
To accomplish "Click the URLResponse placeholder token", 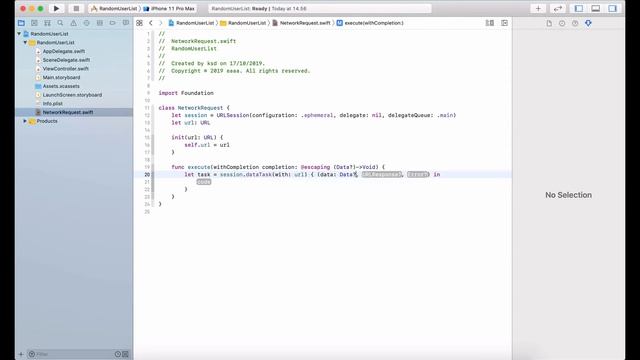I will click(381, 175).
